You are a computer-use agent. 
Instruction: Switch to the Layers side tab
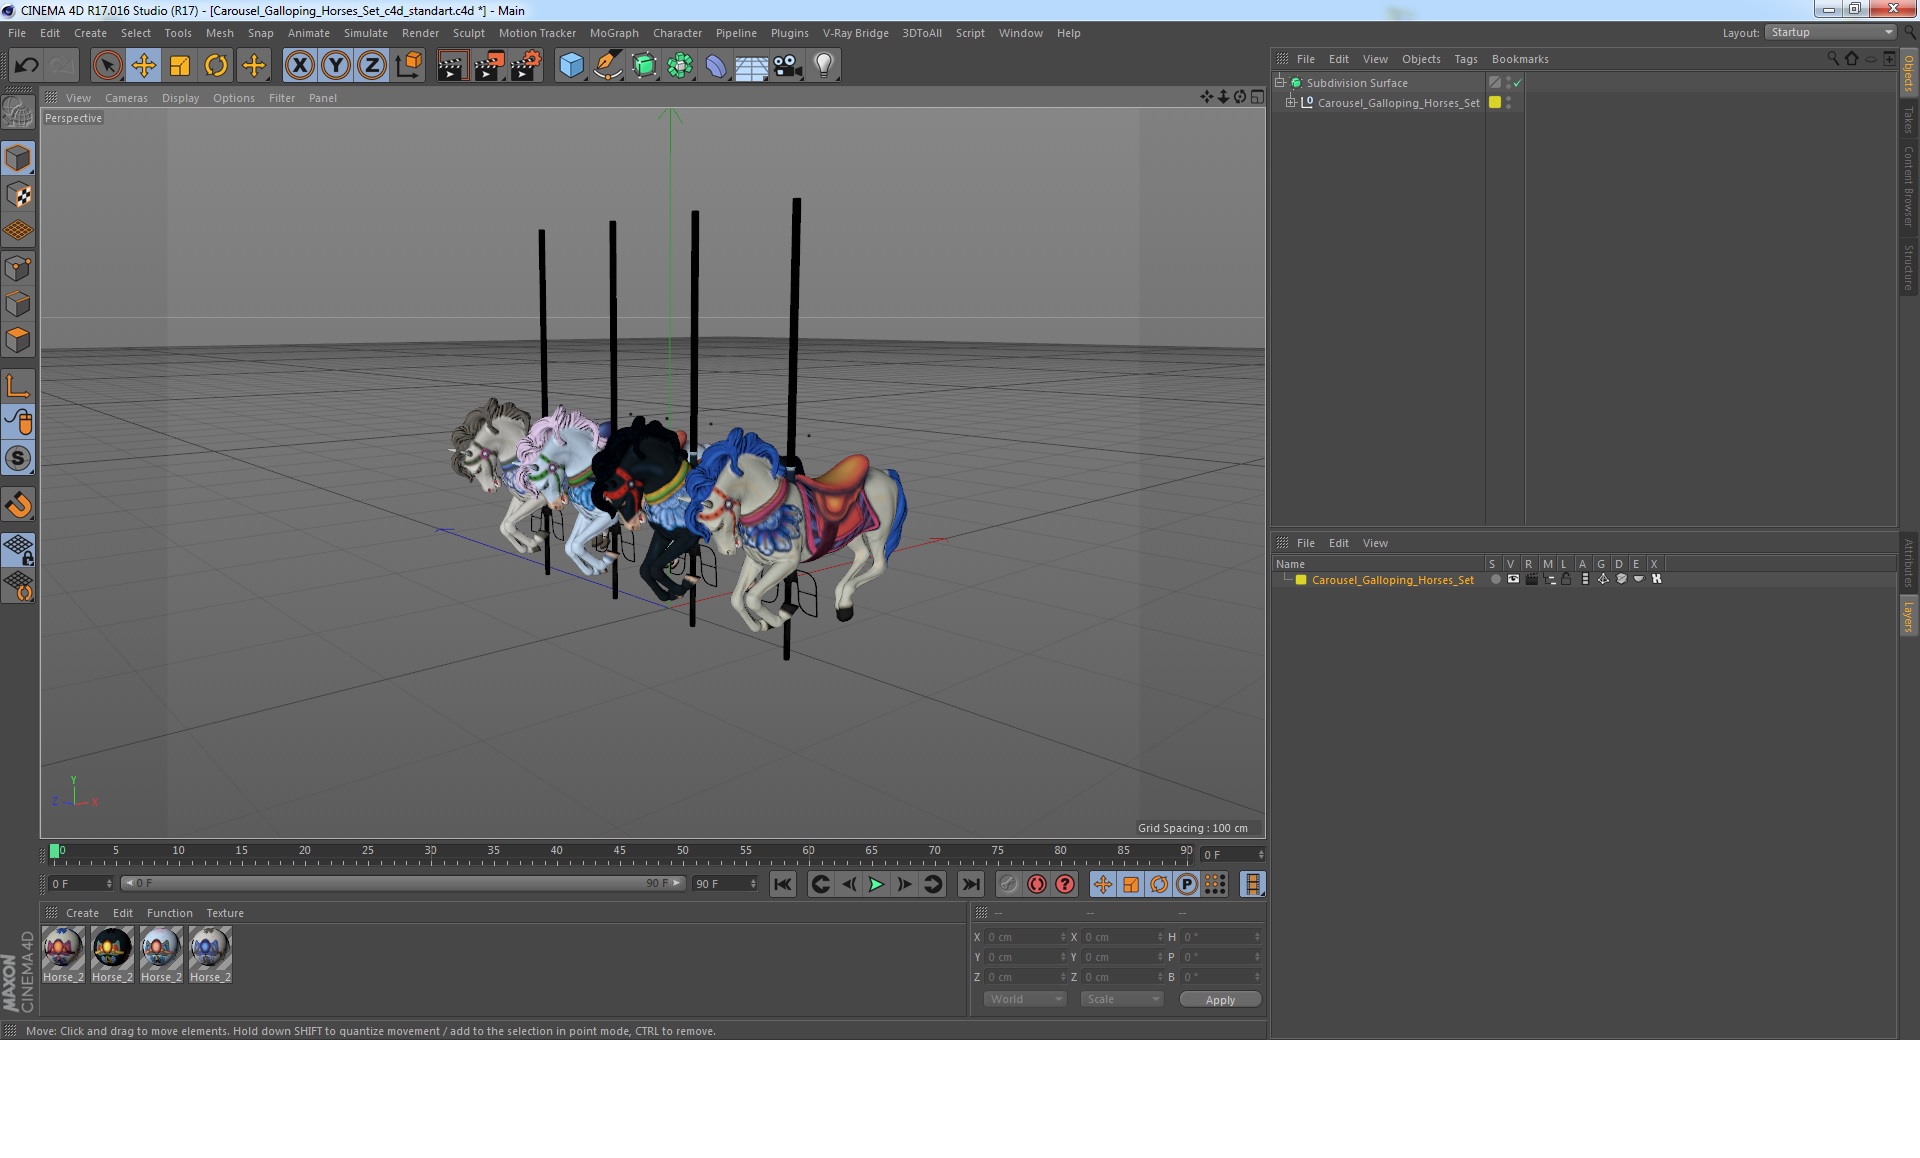coord(1908,617)
